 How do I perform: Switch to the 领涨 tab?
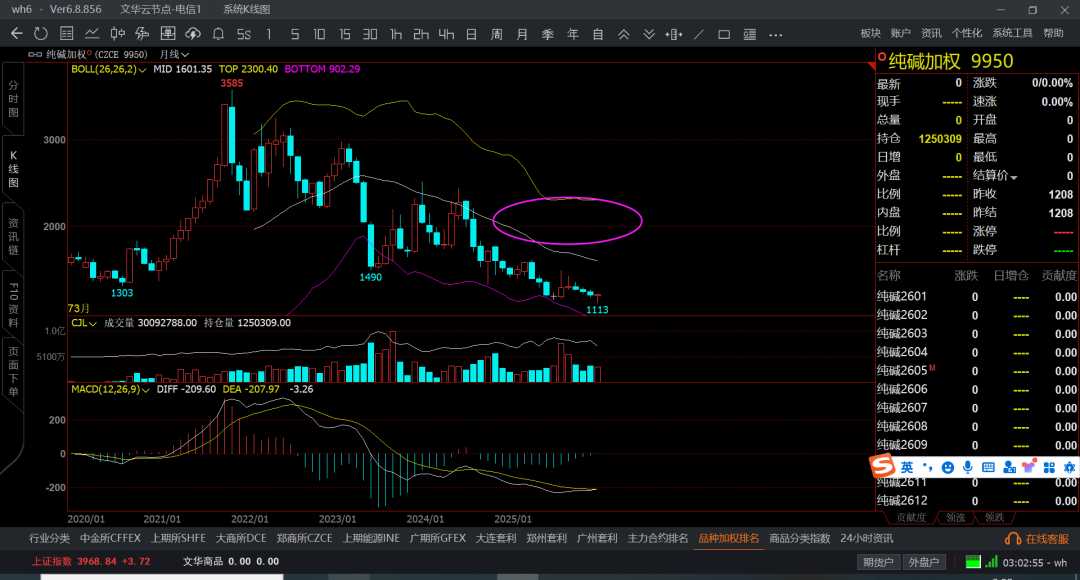point(955,517)
